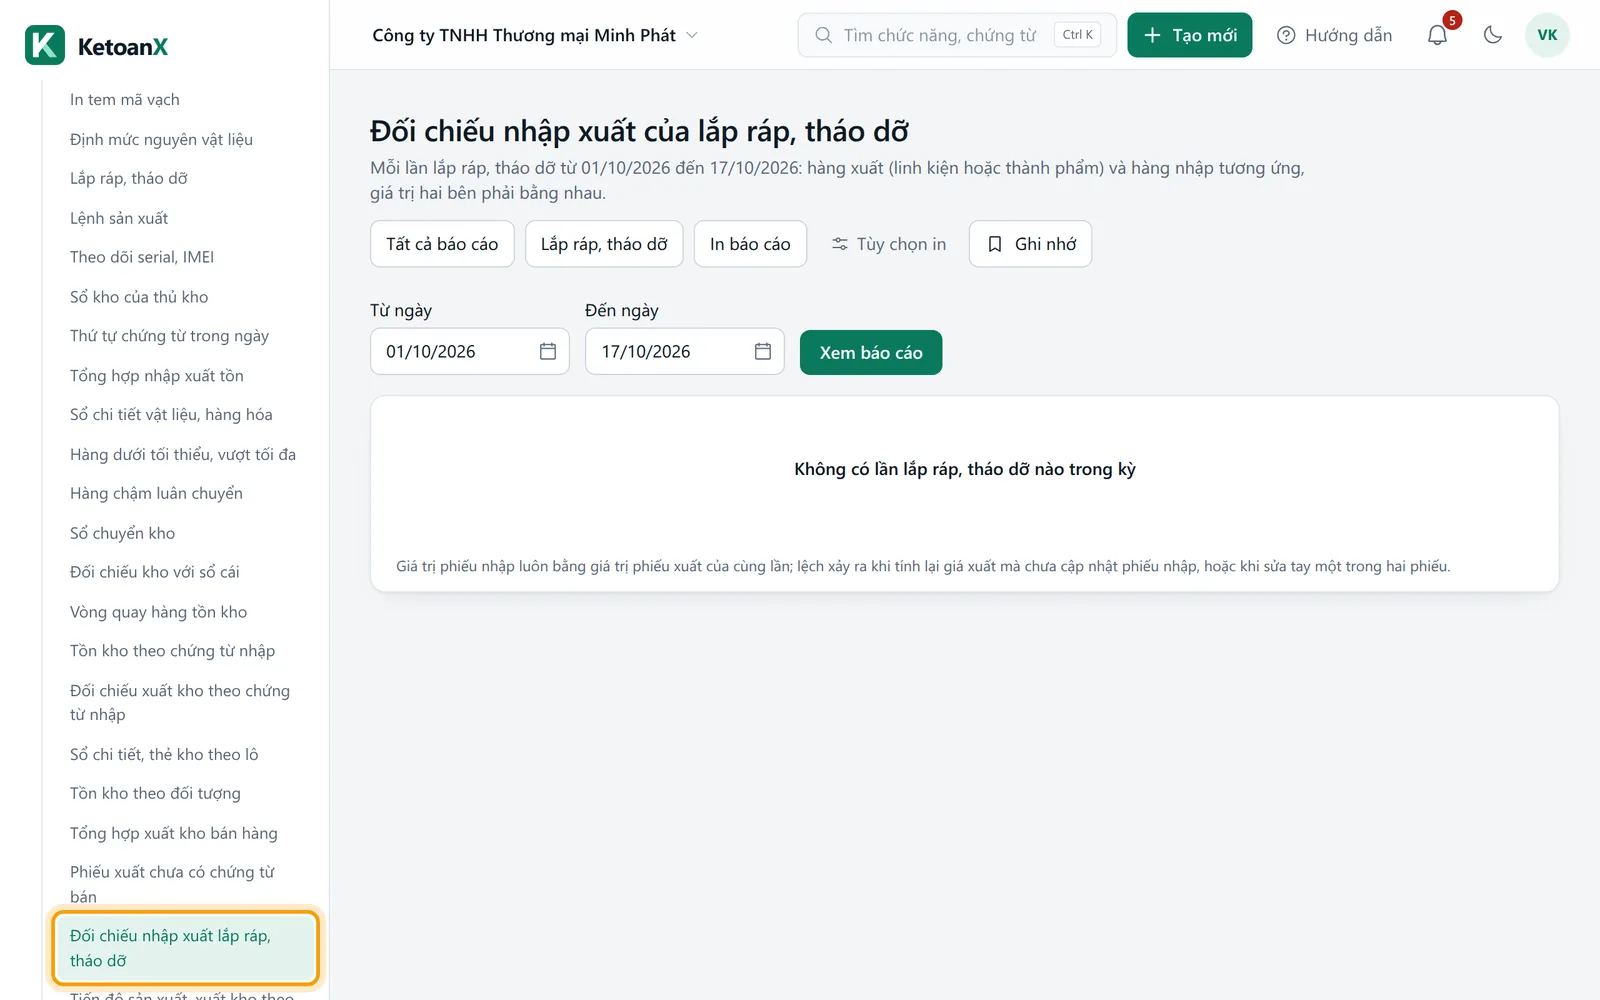
Task: Open calendar picker for Từ ngày
Action: pos(548,351)
